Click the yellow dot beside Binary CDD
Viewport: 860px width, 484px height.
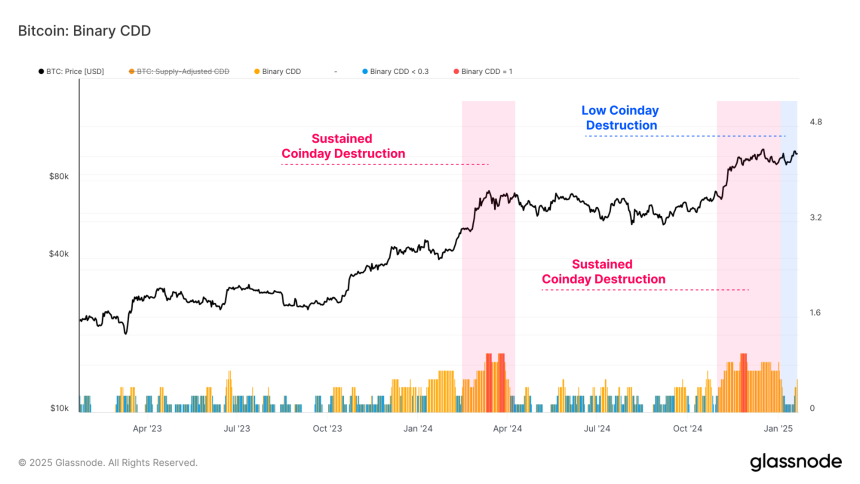[257, 71]
